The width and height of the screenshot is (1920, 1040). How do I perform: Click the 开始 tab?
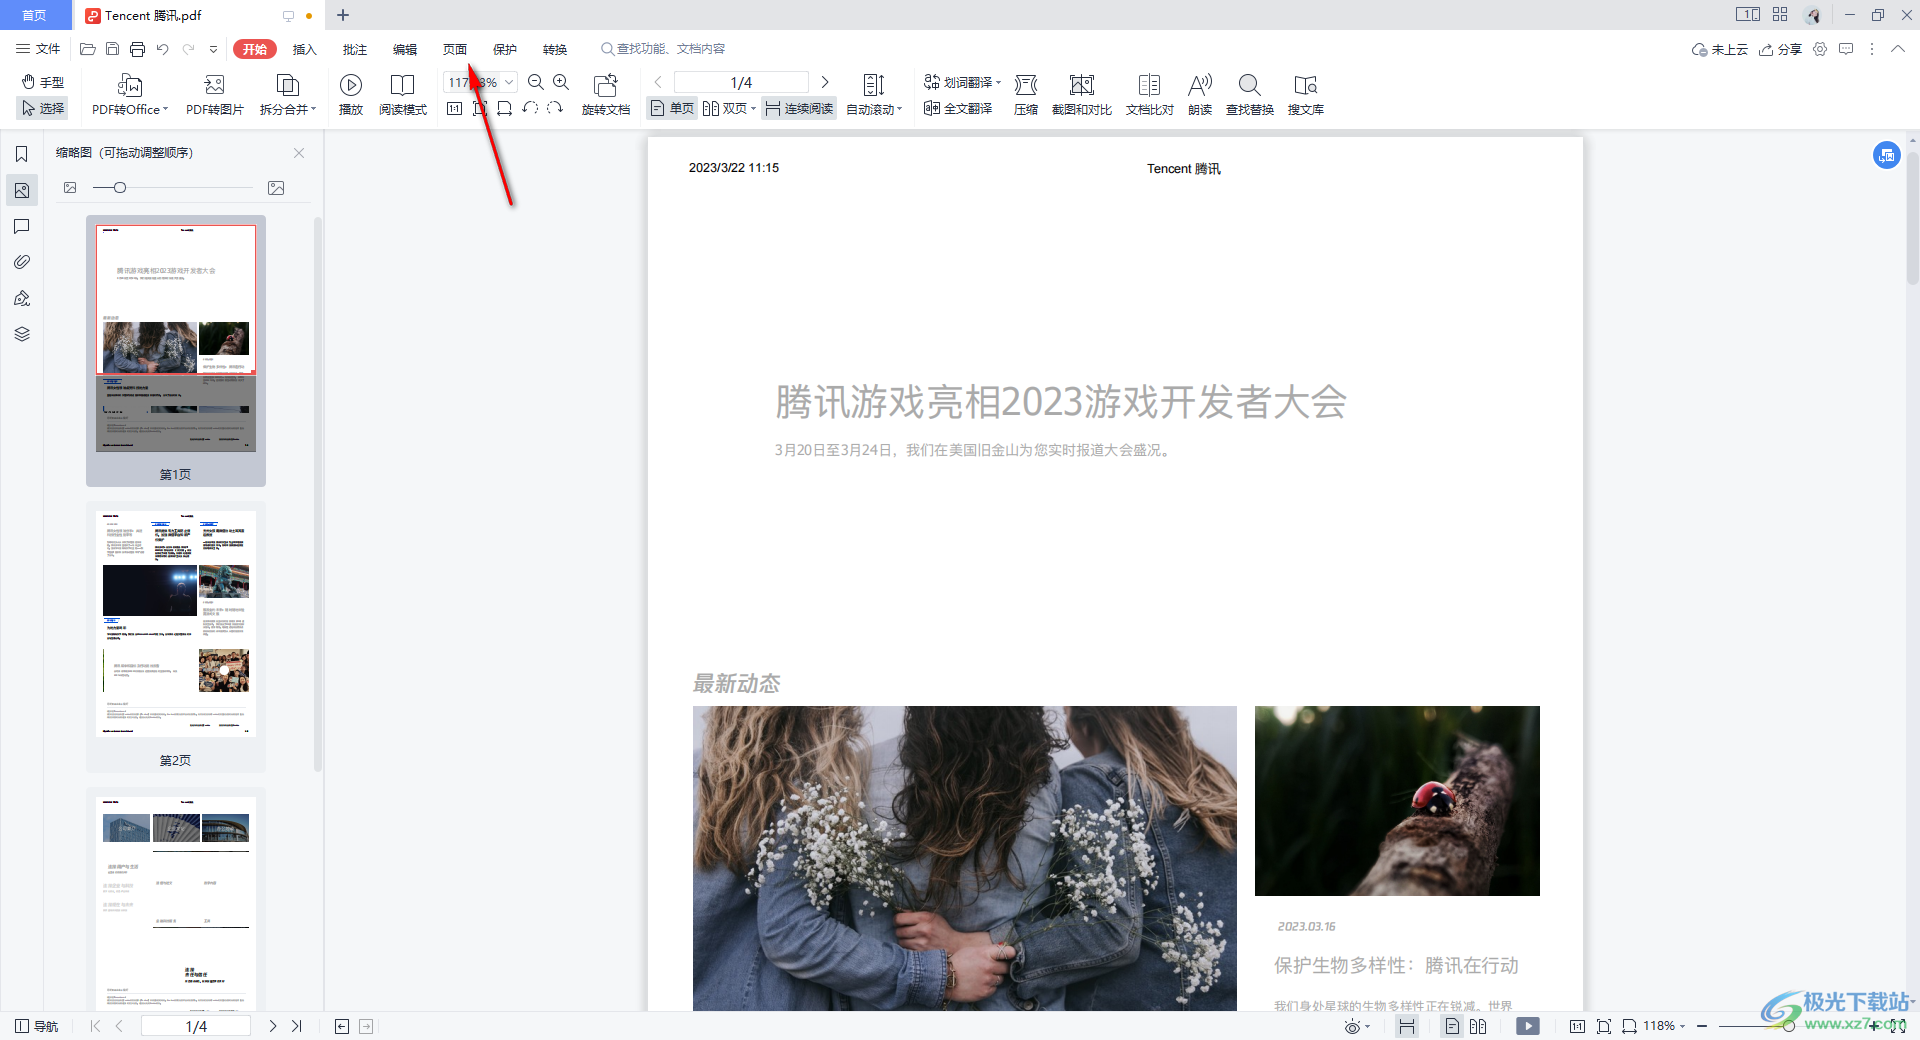click(255, 49)
